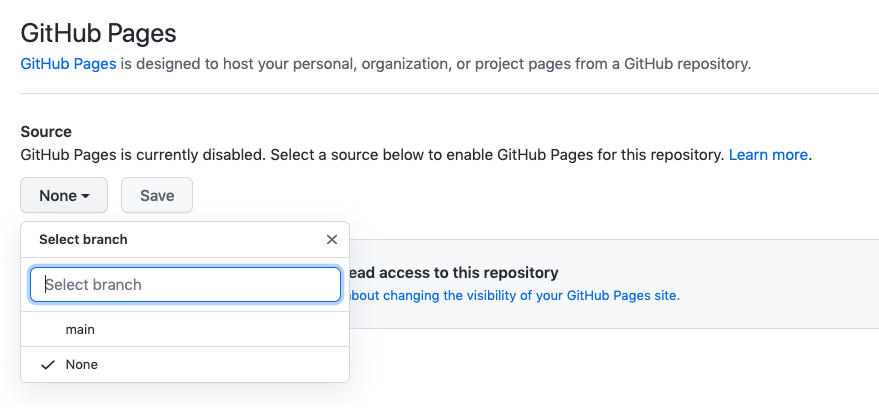
Task: Click the checkmark beside None option
Action: 48,365
